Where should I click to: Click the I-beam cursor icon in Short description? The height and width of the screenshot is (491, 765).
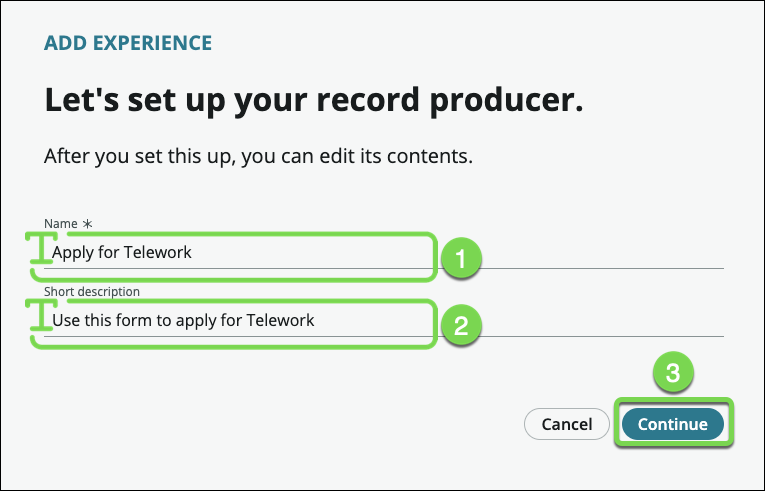[x=37, y=320]
